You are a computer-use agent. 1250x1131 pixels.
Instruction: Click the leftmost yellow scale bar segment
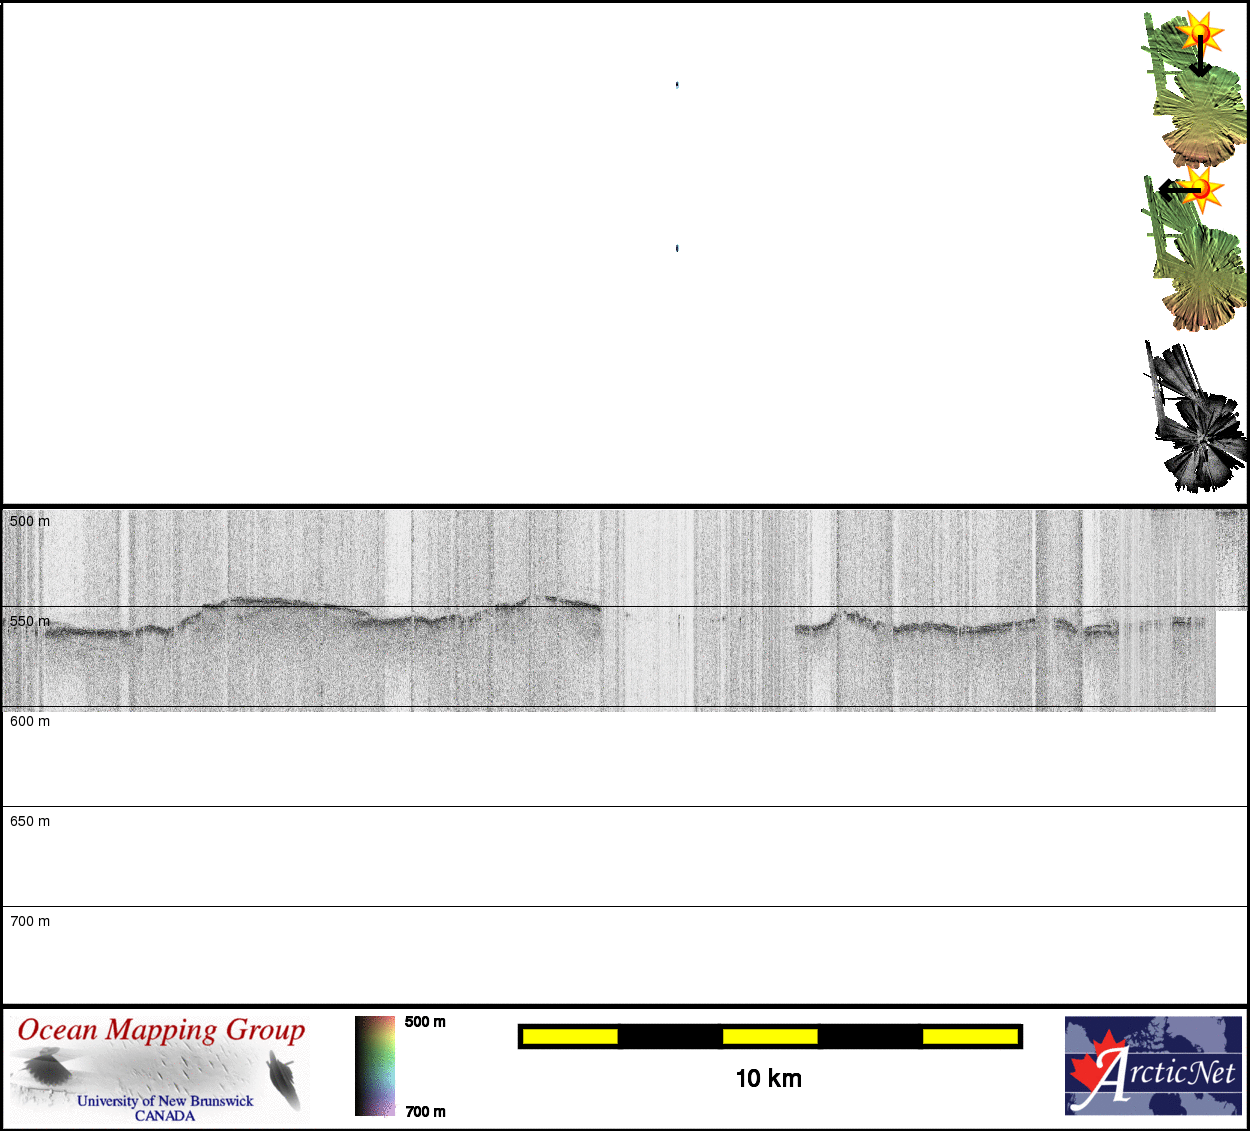tap(570, 1037)
